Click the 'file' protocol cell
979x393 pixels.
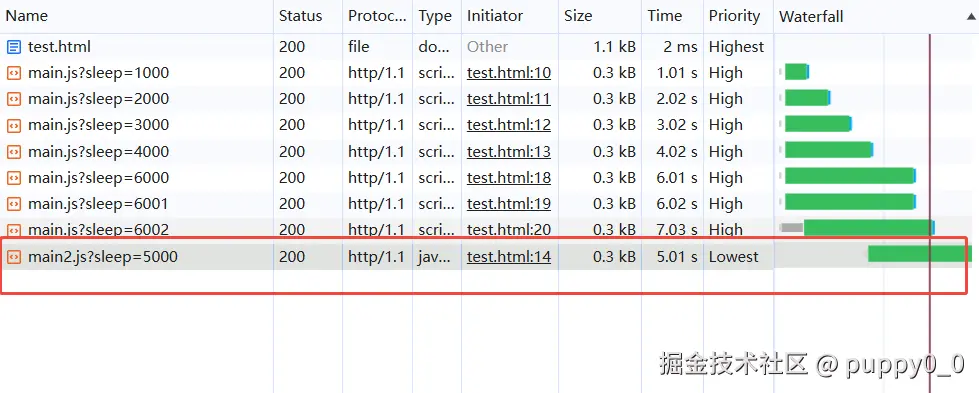359,47
